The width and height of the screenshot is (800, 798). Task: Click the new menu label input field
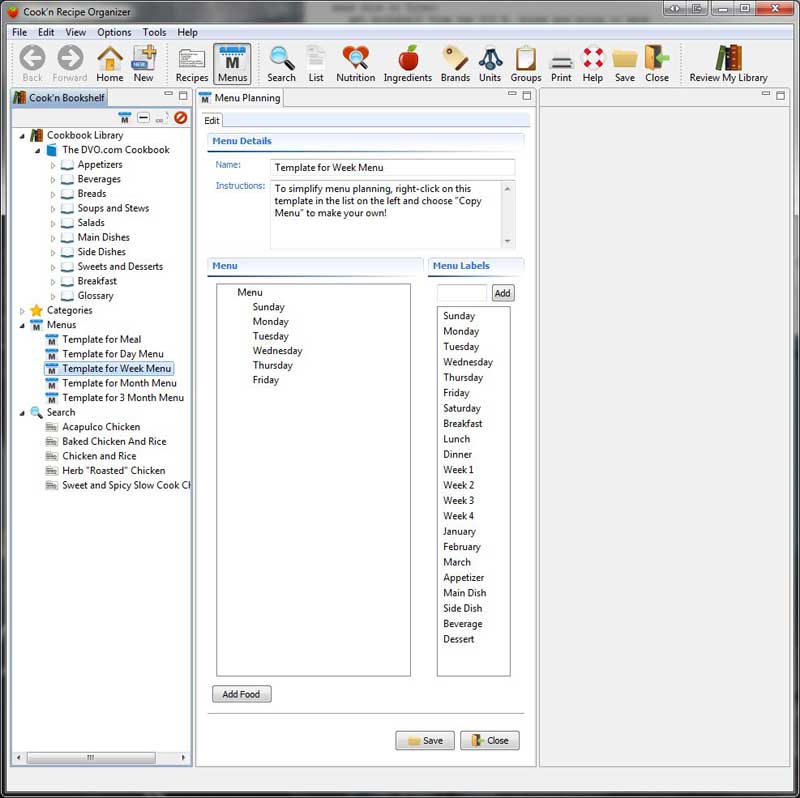point(462,293)
